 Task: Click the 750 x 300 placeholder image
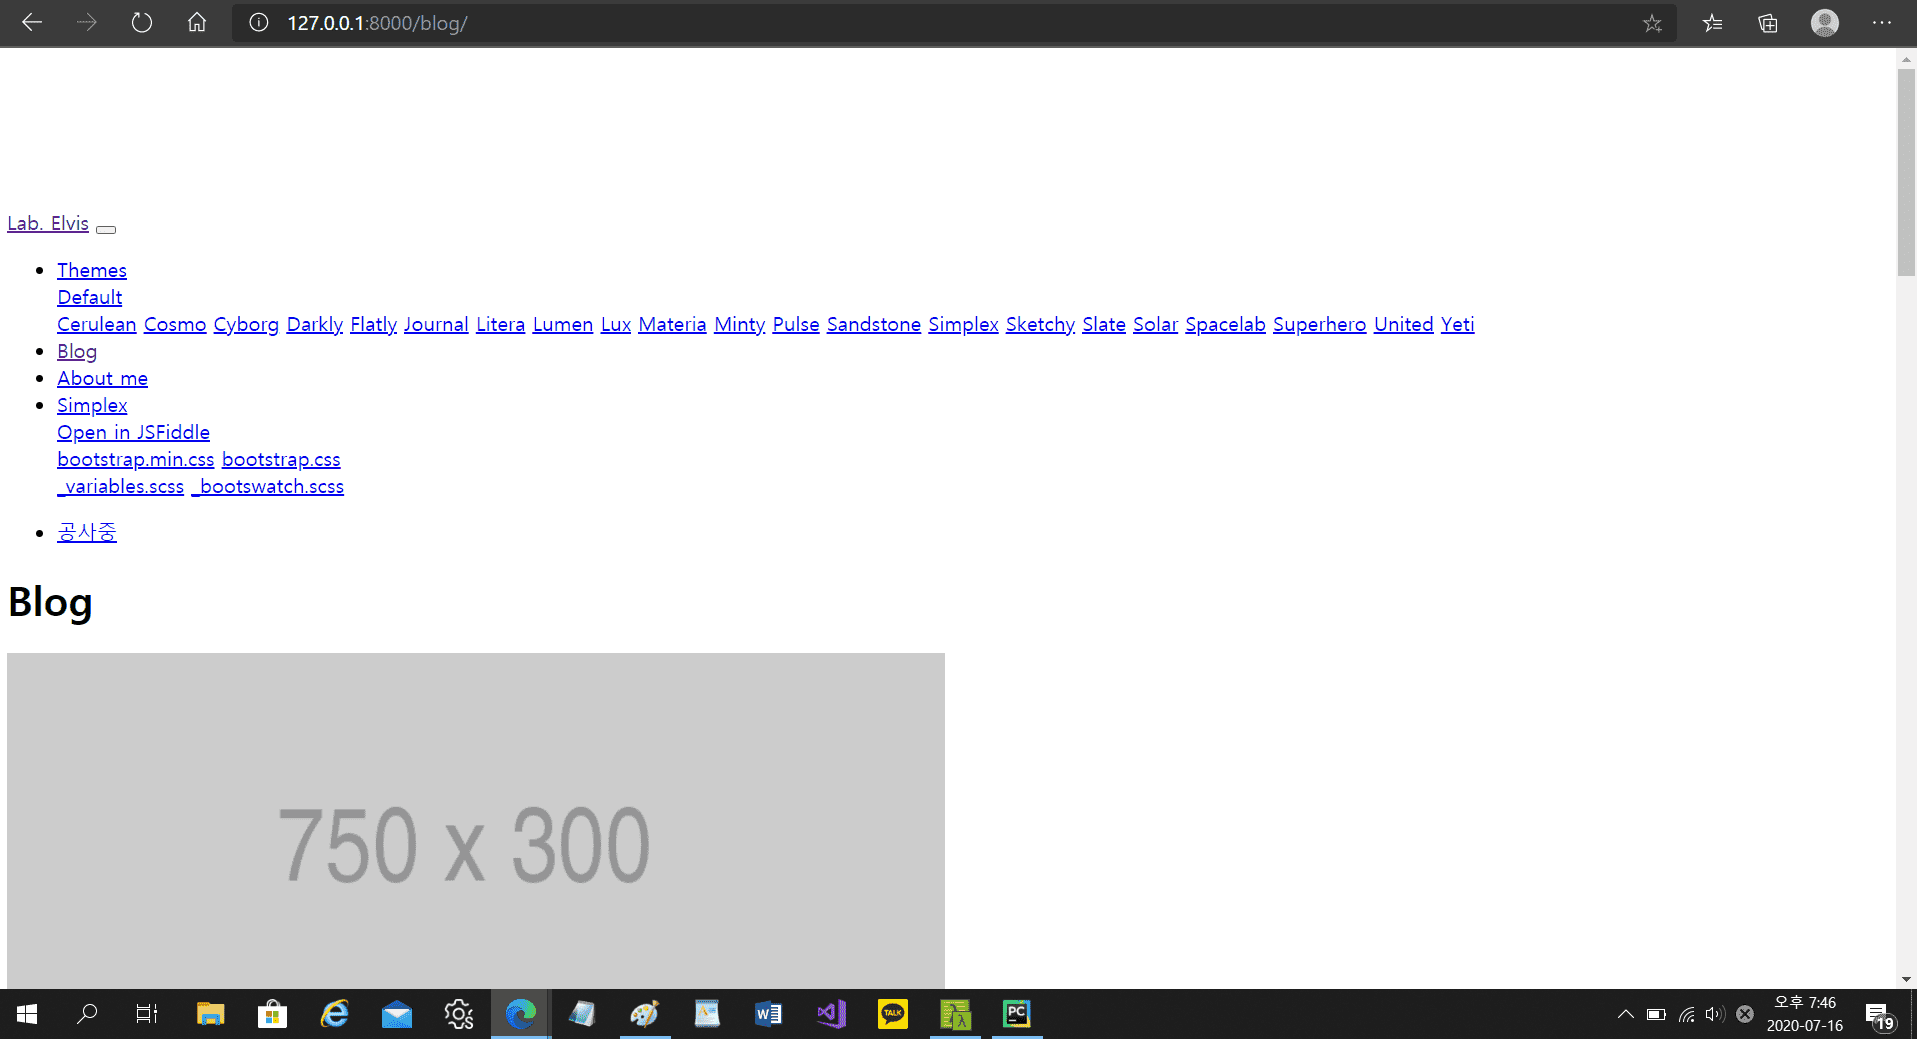click(x=476, y=821)
